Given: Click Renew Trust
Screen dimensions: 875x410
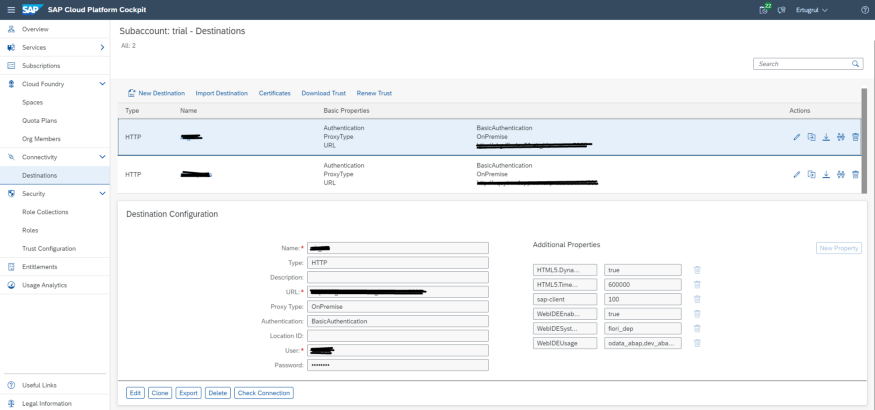Looking at the screenshot, I should pyautogui.click(x=374, y=93).
